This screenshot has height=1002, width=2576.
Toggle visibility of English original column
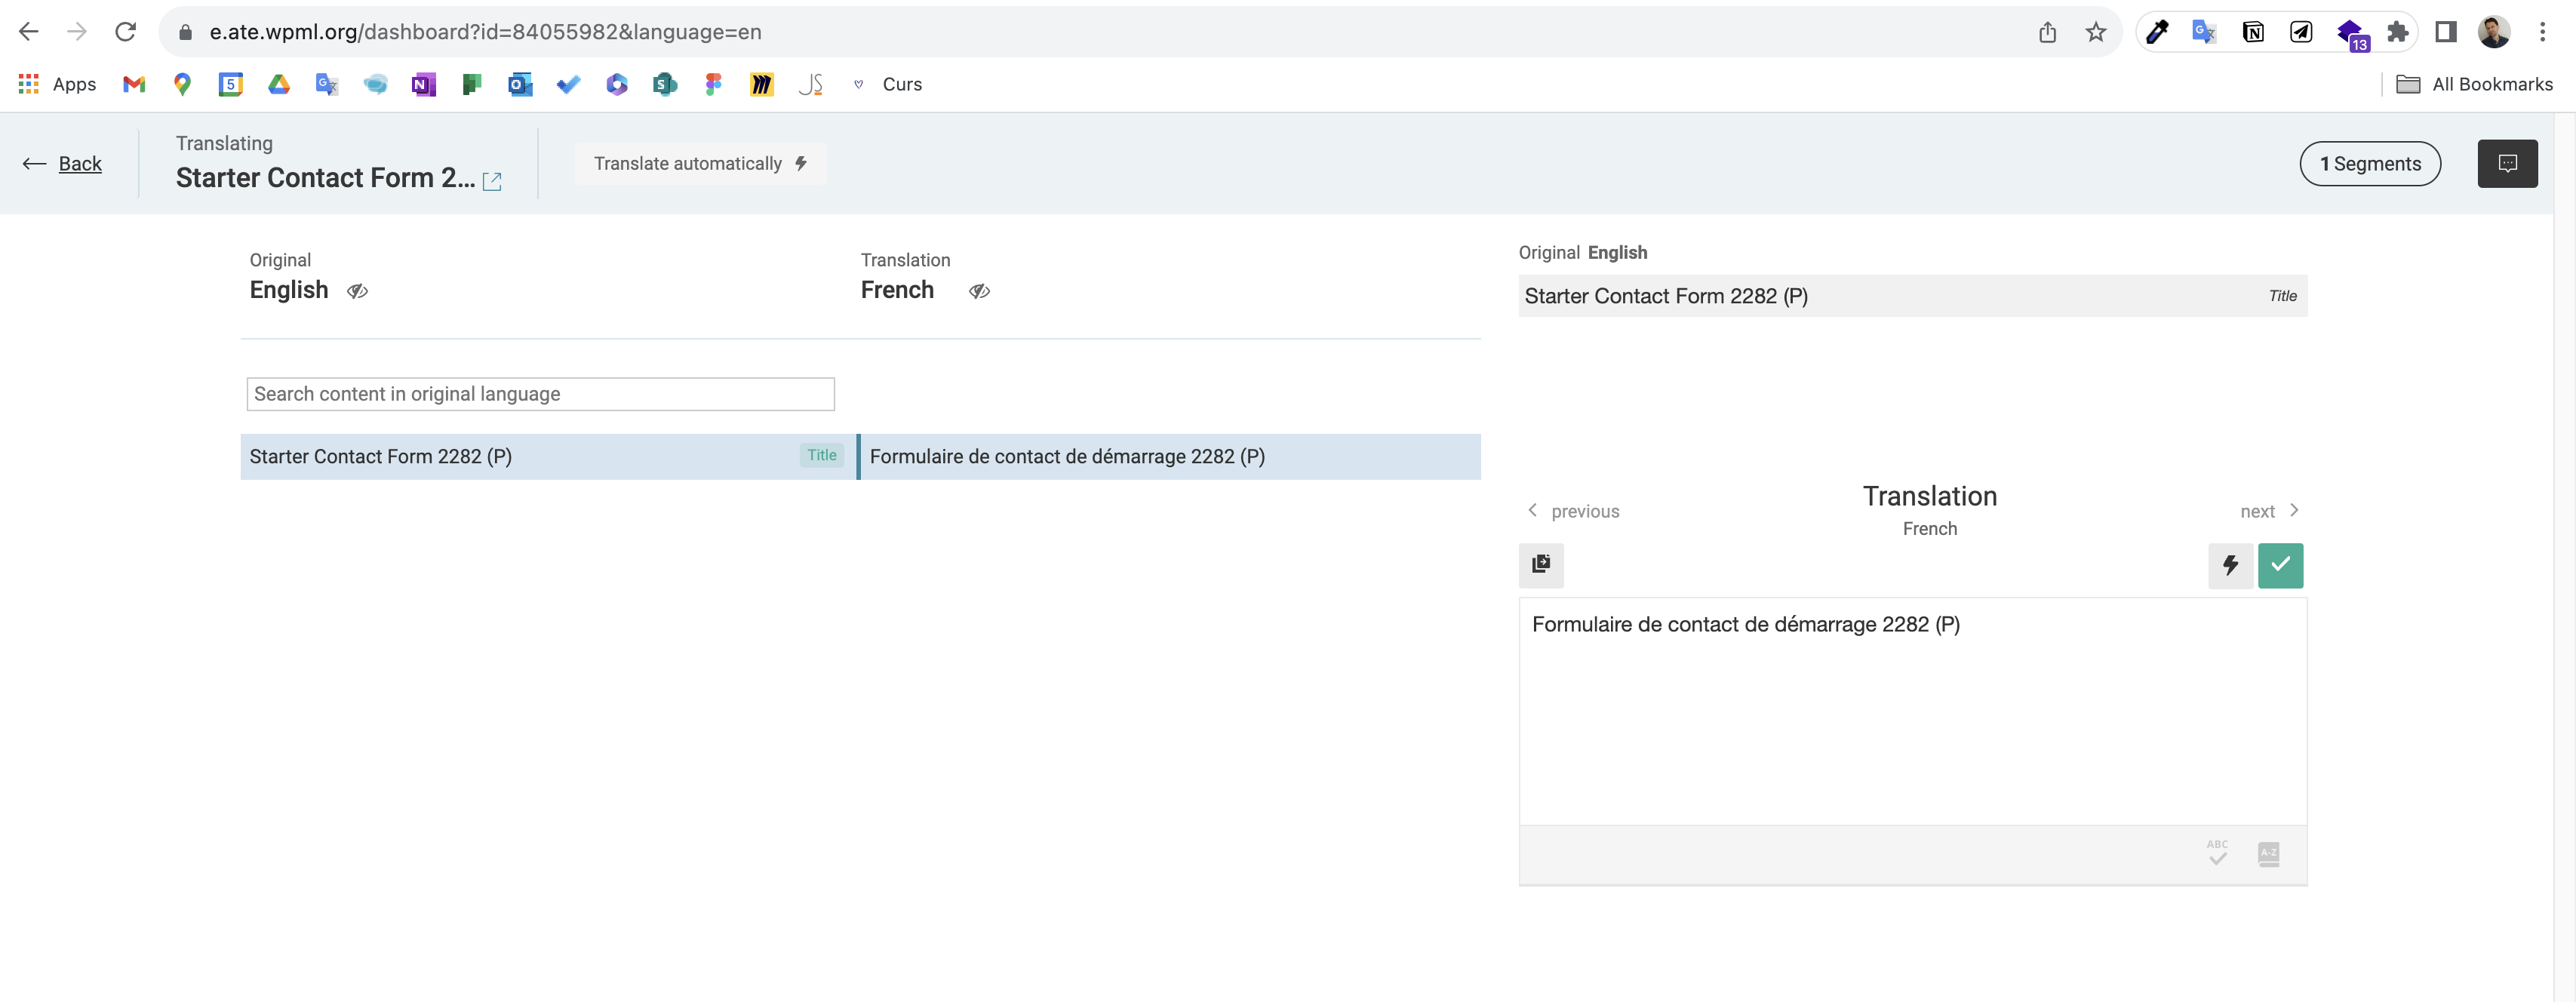pos(357,291)
